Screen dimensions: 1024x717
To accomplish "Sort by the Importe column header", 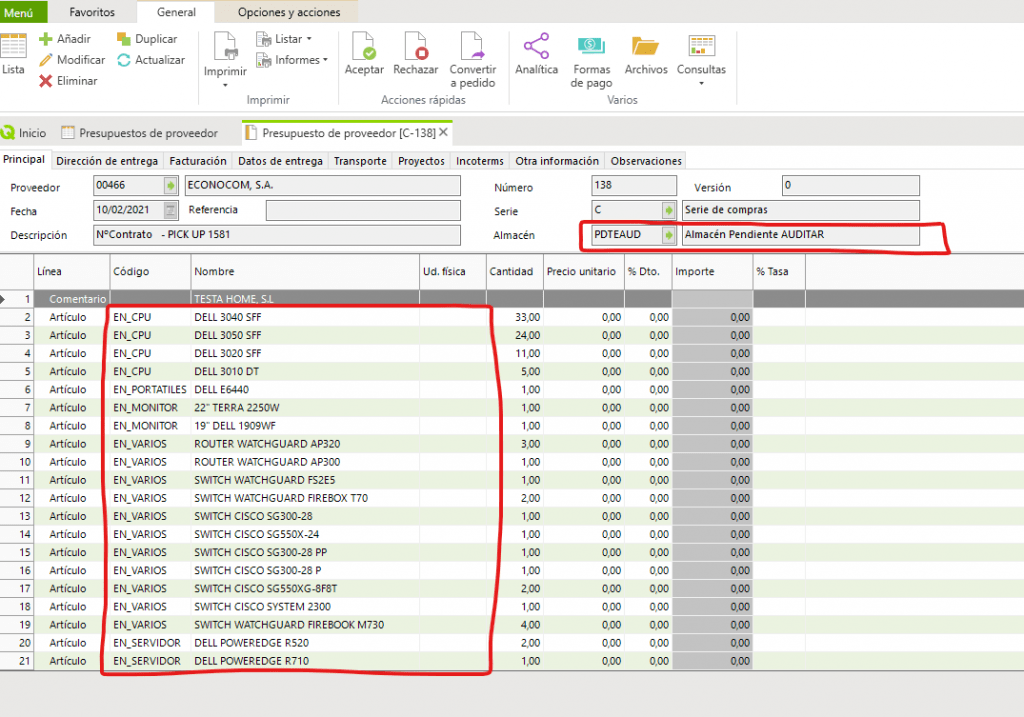I will [x=712, y=272].
